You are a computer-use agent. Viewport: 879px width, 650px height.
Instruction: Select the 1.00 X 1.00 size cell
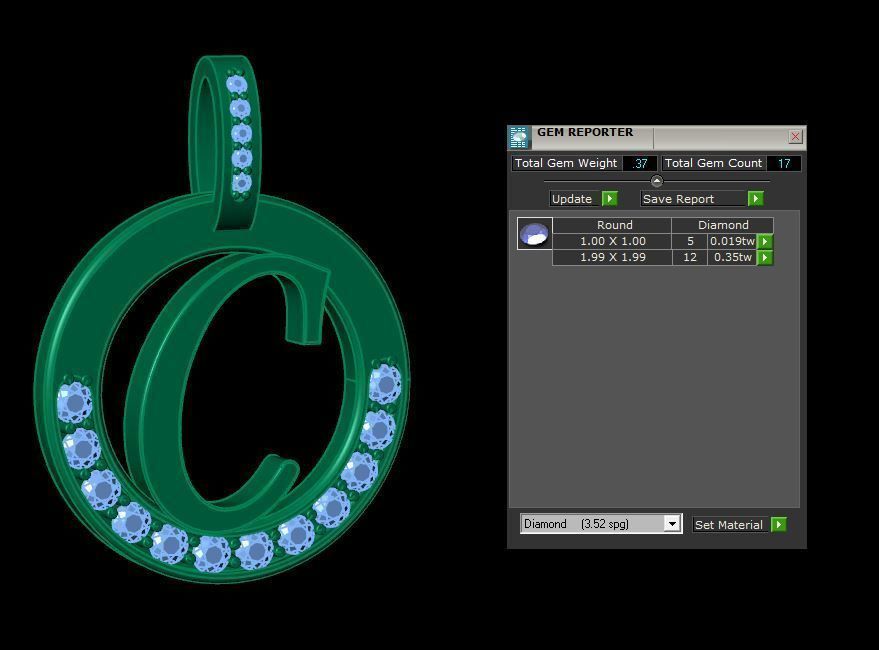[612, 241]
